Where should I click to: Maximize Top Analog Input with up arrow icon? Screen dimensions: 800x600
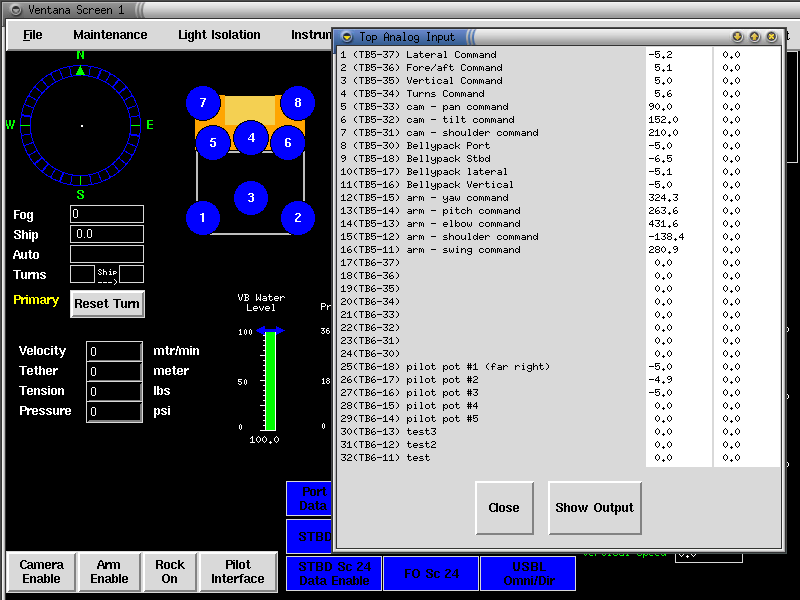755,37
